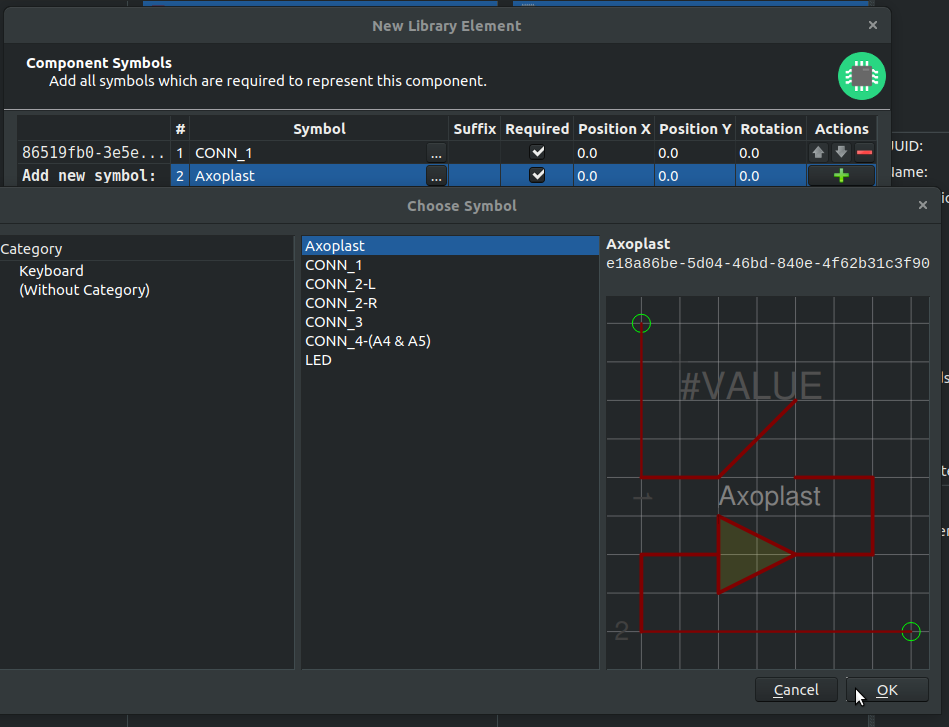The width and height of the screenshot is (949, 727).
Task: Close the Choose Symbol dialog
Action: 922,205
